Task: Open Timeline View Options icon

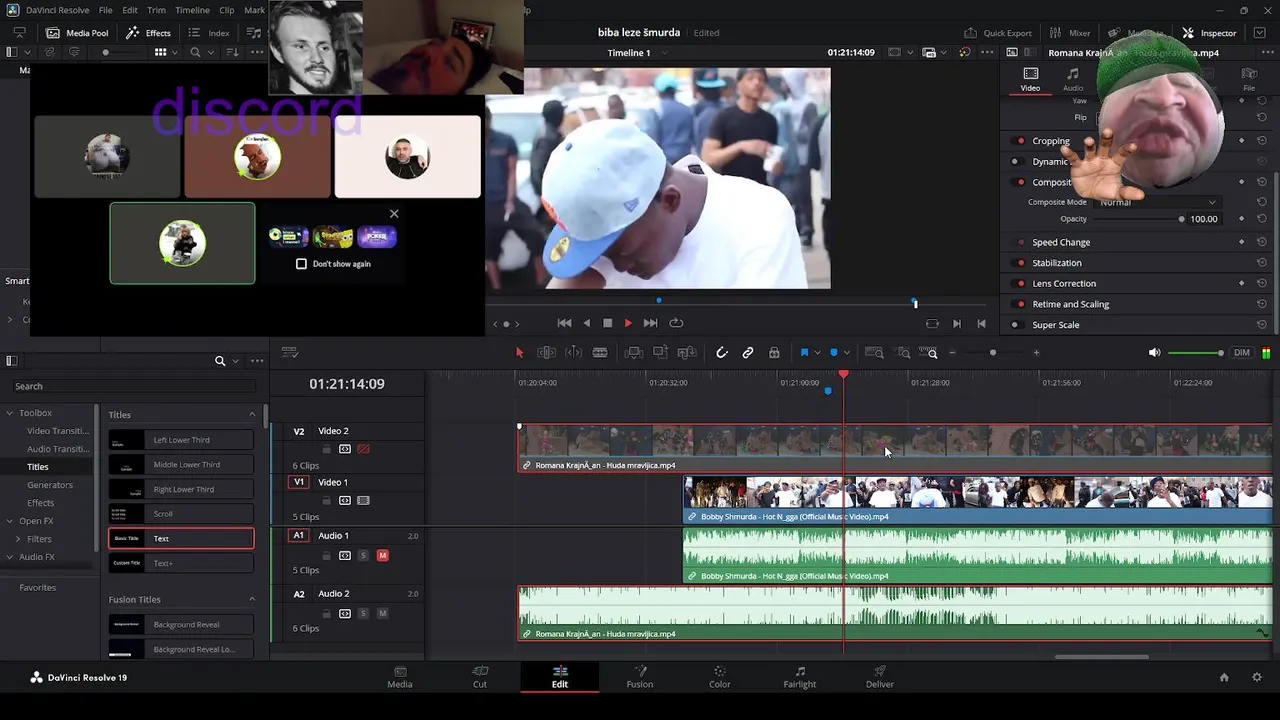Action: point(290,352)
